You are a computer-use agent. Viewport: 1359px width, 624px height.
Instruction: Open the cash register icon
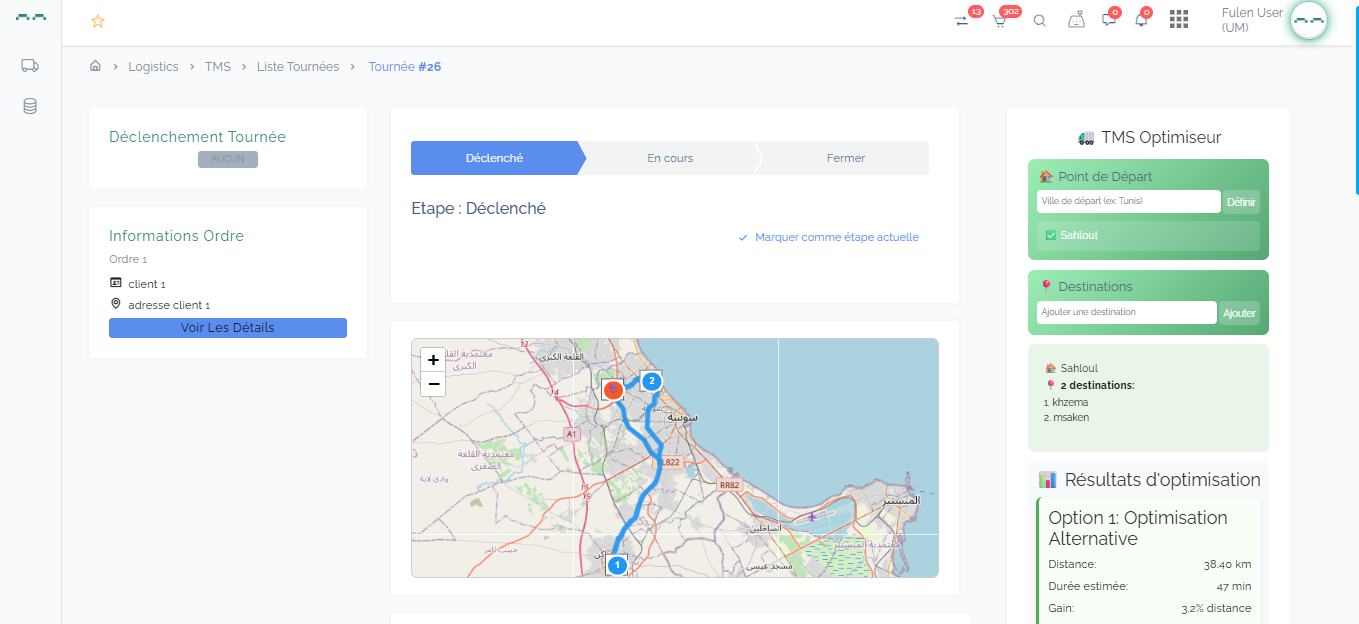pyautogui.click(x=1076, y=20)
